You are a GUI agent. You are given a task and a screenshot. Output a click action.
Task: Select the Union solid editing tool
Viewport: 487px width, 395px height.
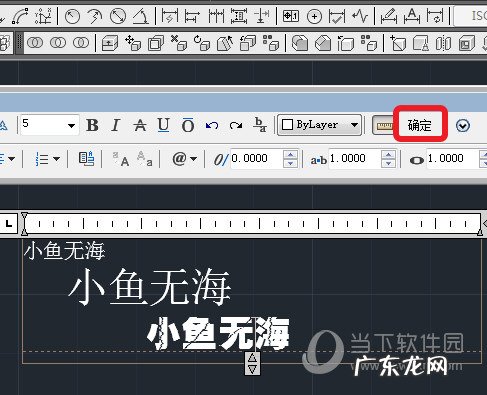[x=35, y=43]
